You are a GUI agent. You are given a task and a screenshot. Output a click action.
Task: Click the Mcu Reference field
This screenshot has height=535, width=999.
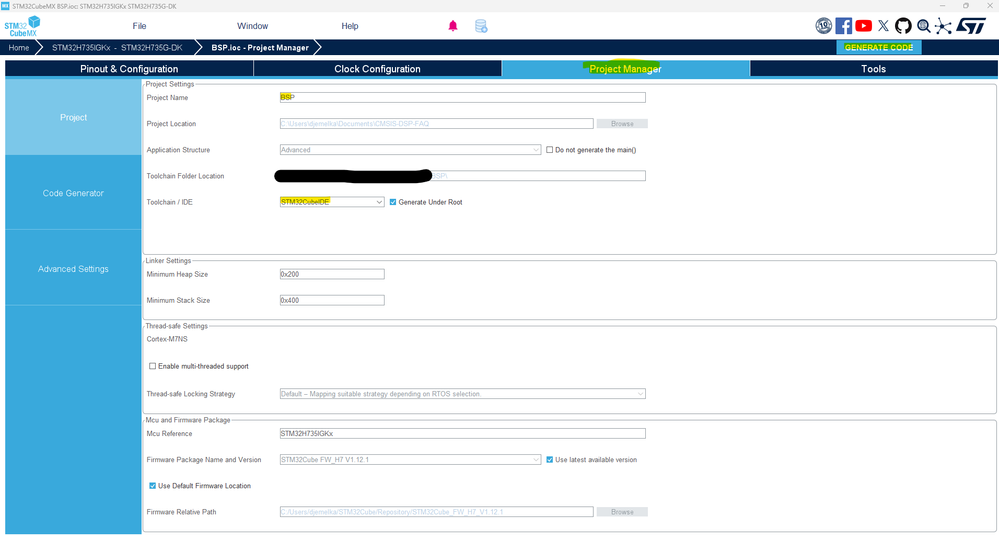click(x=463, y=433)
